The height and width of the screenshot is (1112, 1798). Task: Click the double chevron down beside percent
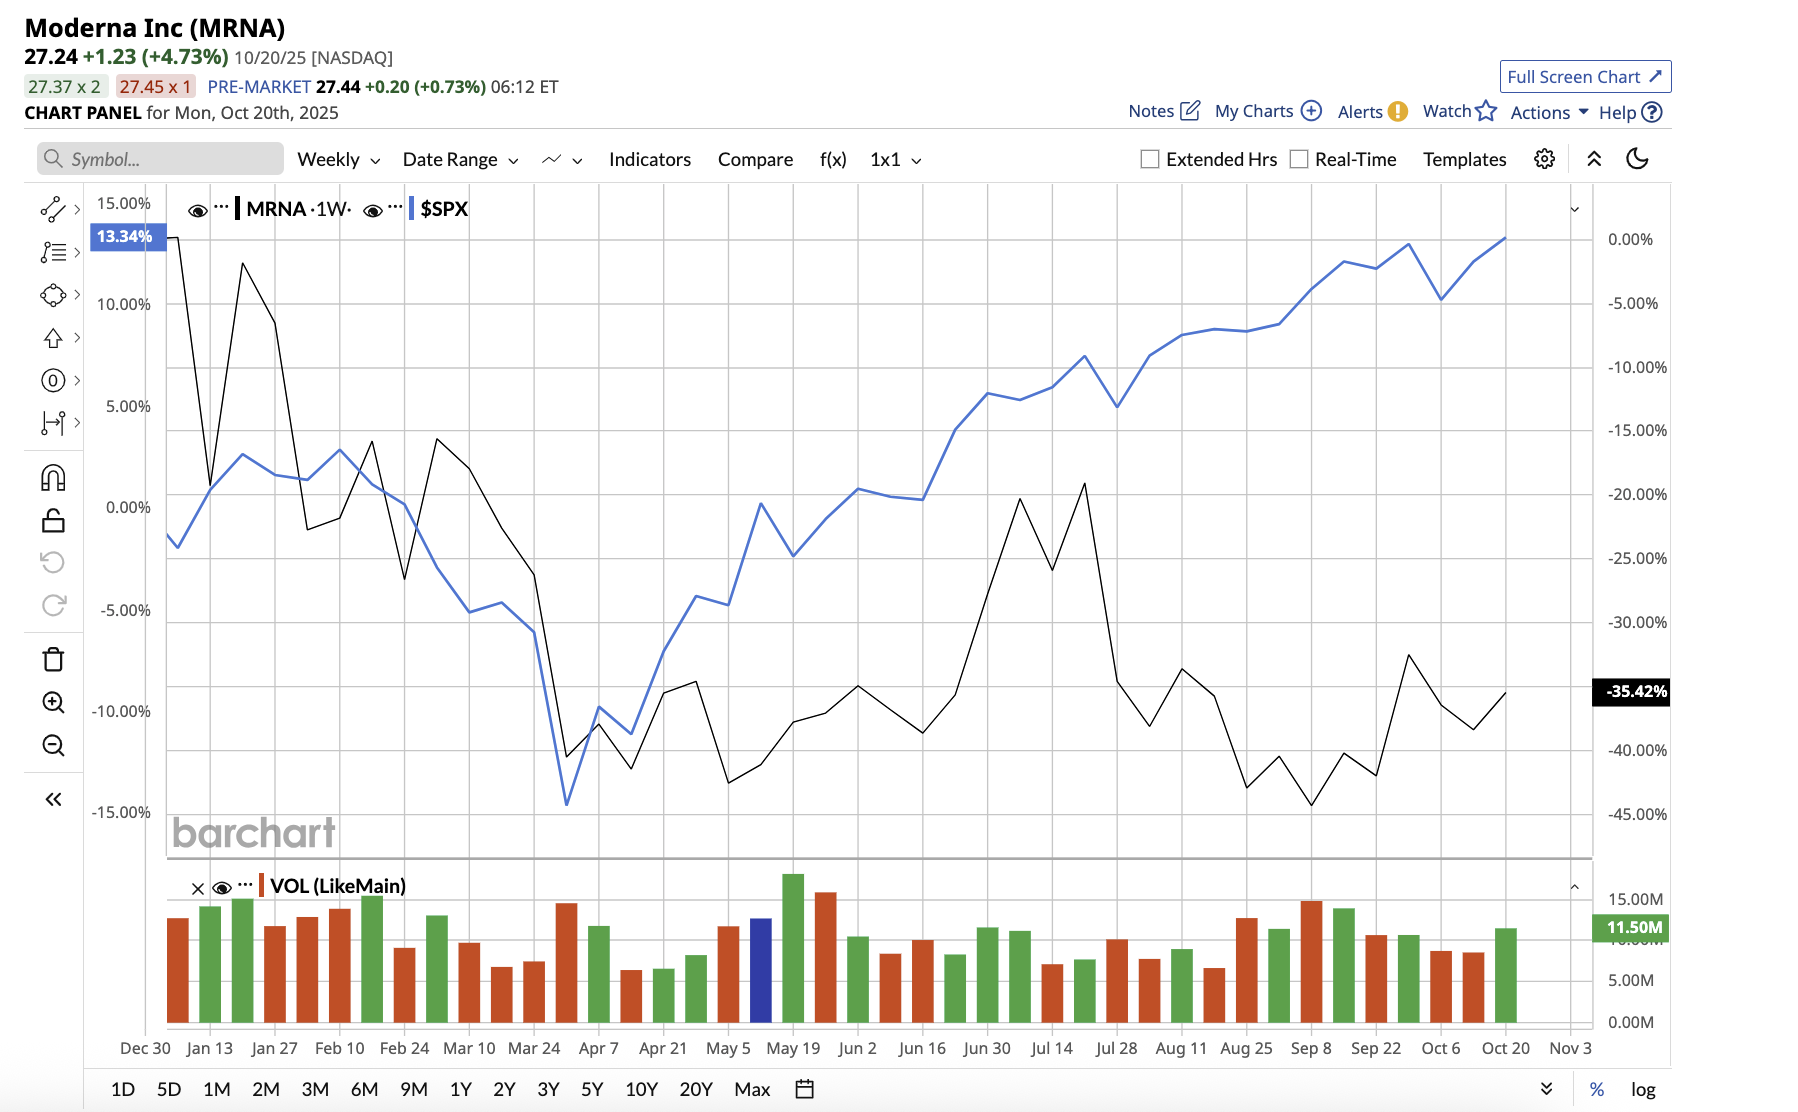click(1546, 1089)
